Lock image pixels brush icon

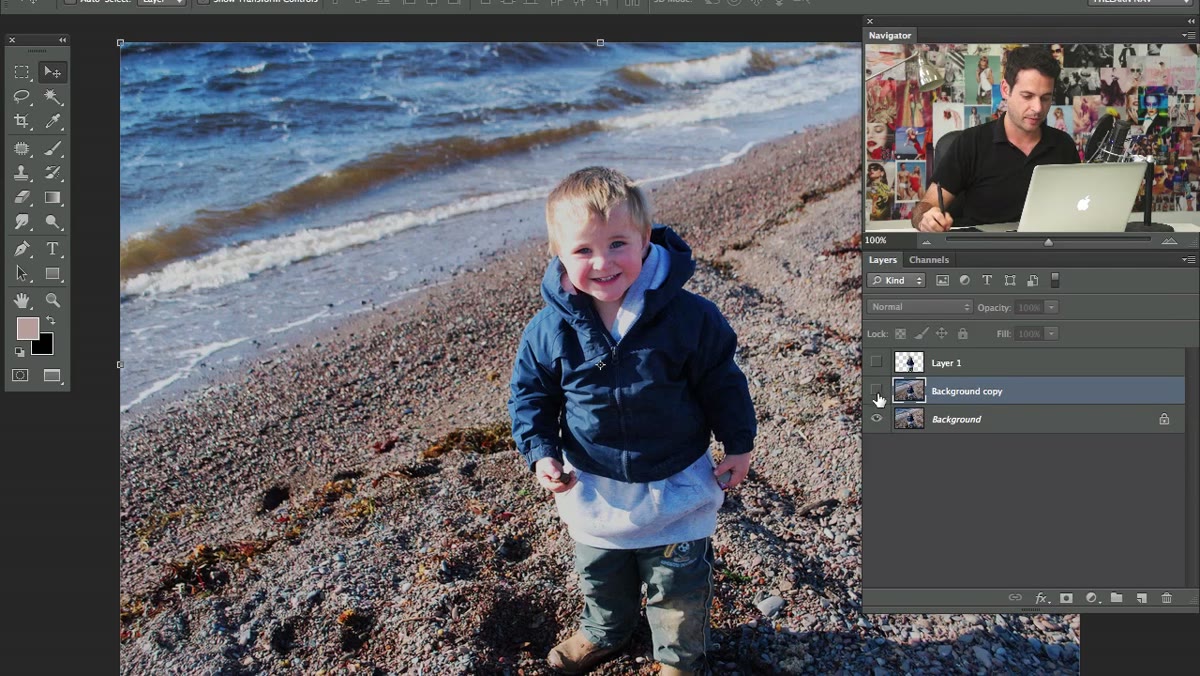[x=921, y=334]
